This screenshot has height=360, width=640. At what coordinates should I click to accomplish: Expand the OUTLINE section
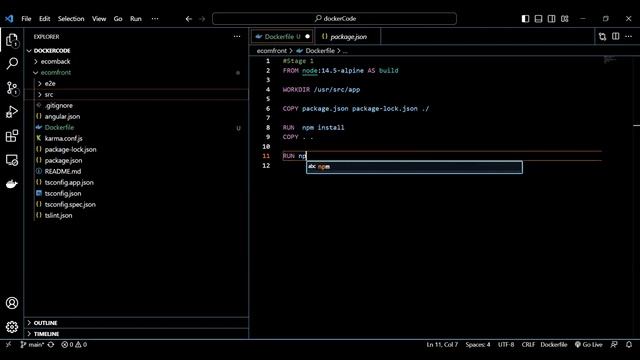click(x=45, y=323)
